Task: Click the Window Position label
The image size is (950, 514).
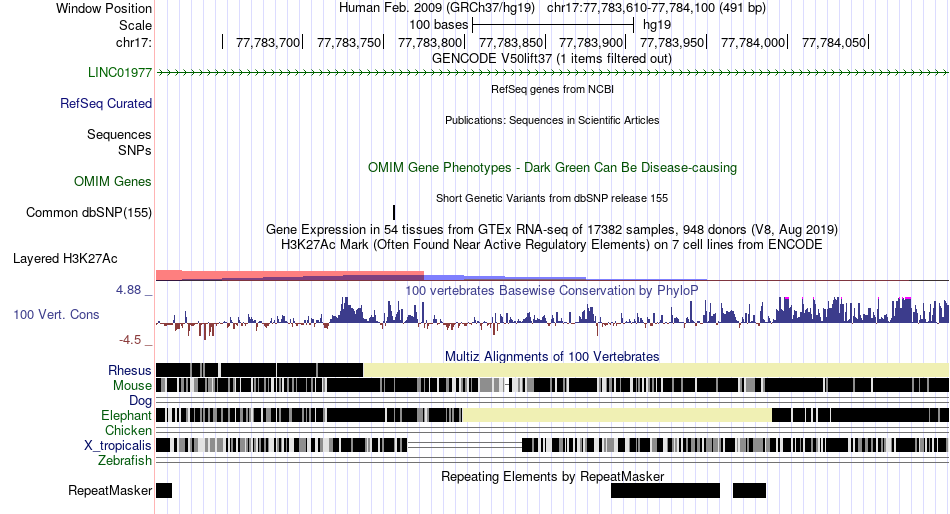Action: pyautogui.click(x=104, y=8)
